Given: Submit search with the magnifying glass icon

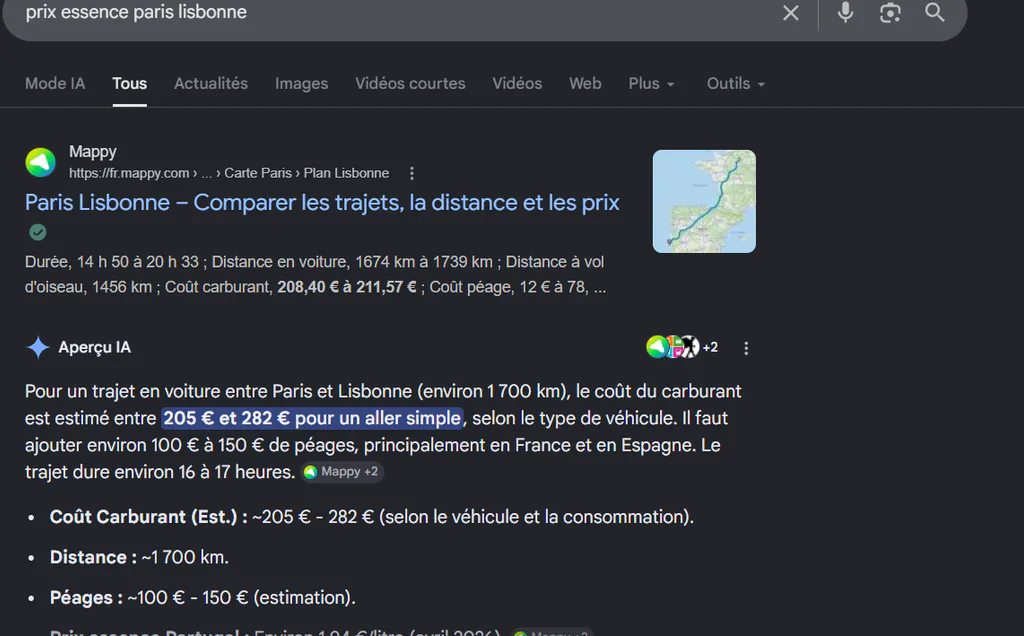Looking at the screenshot, I should click(x=935, y=12).
